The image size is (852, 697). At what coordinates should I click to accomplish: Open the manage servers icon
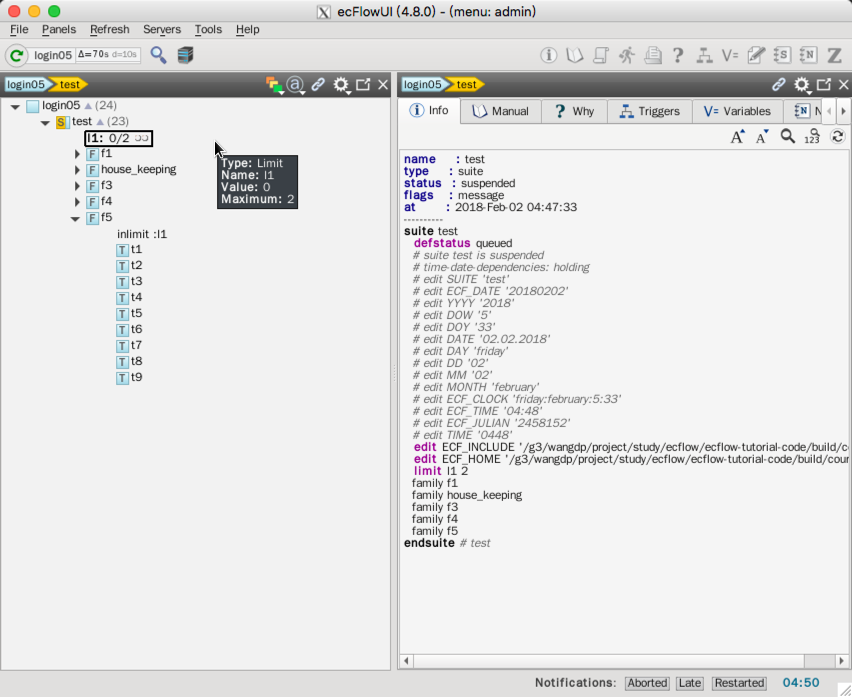point(185,55)
